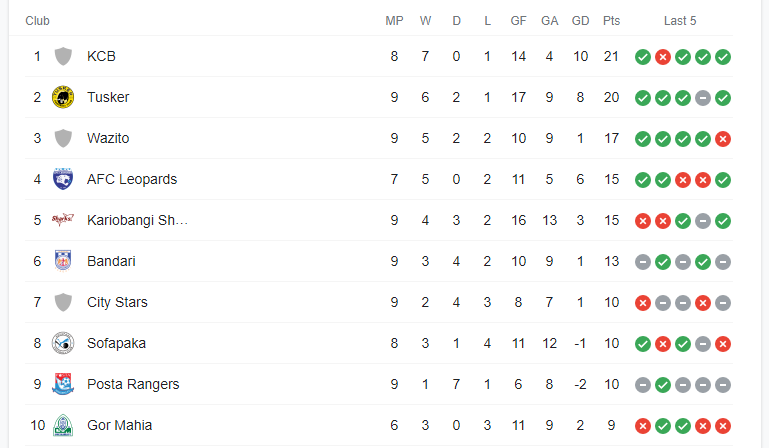Click Wazito's most recent loss icon
Screen dimensions: 769x448
click(723, 139)
